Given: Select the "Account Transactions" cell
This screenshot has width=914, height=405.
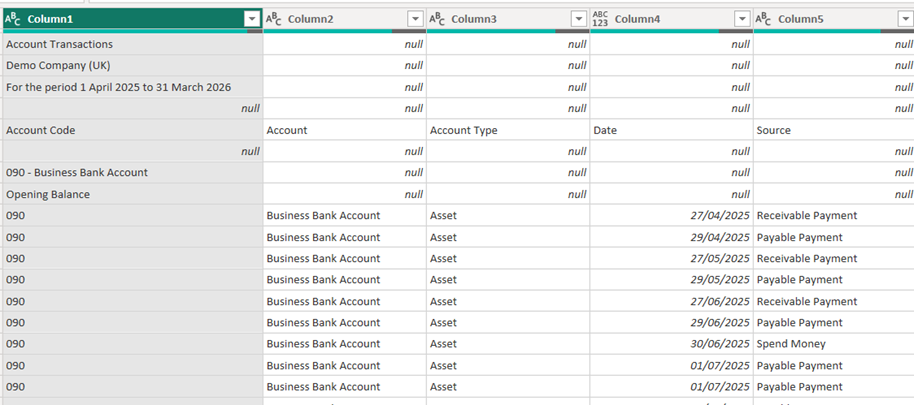Looking at the screenshot, I should pyautogui.click(x=59, y=44).
